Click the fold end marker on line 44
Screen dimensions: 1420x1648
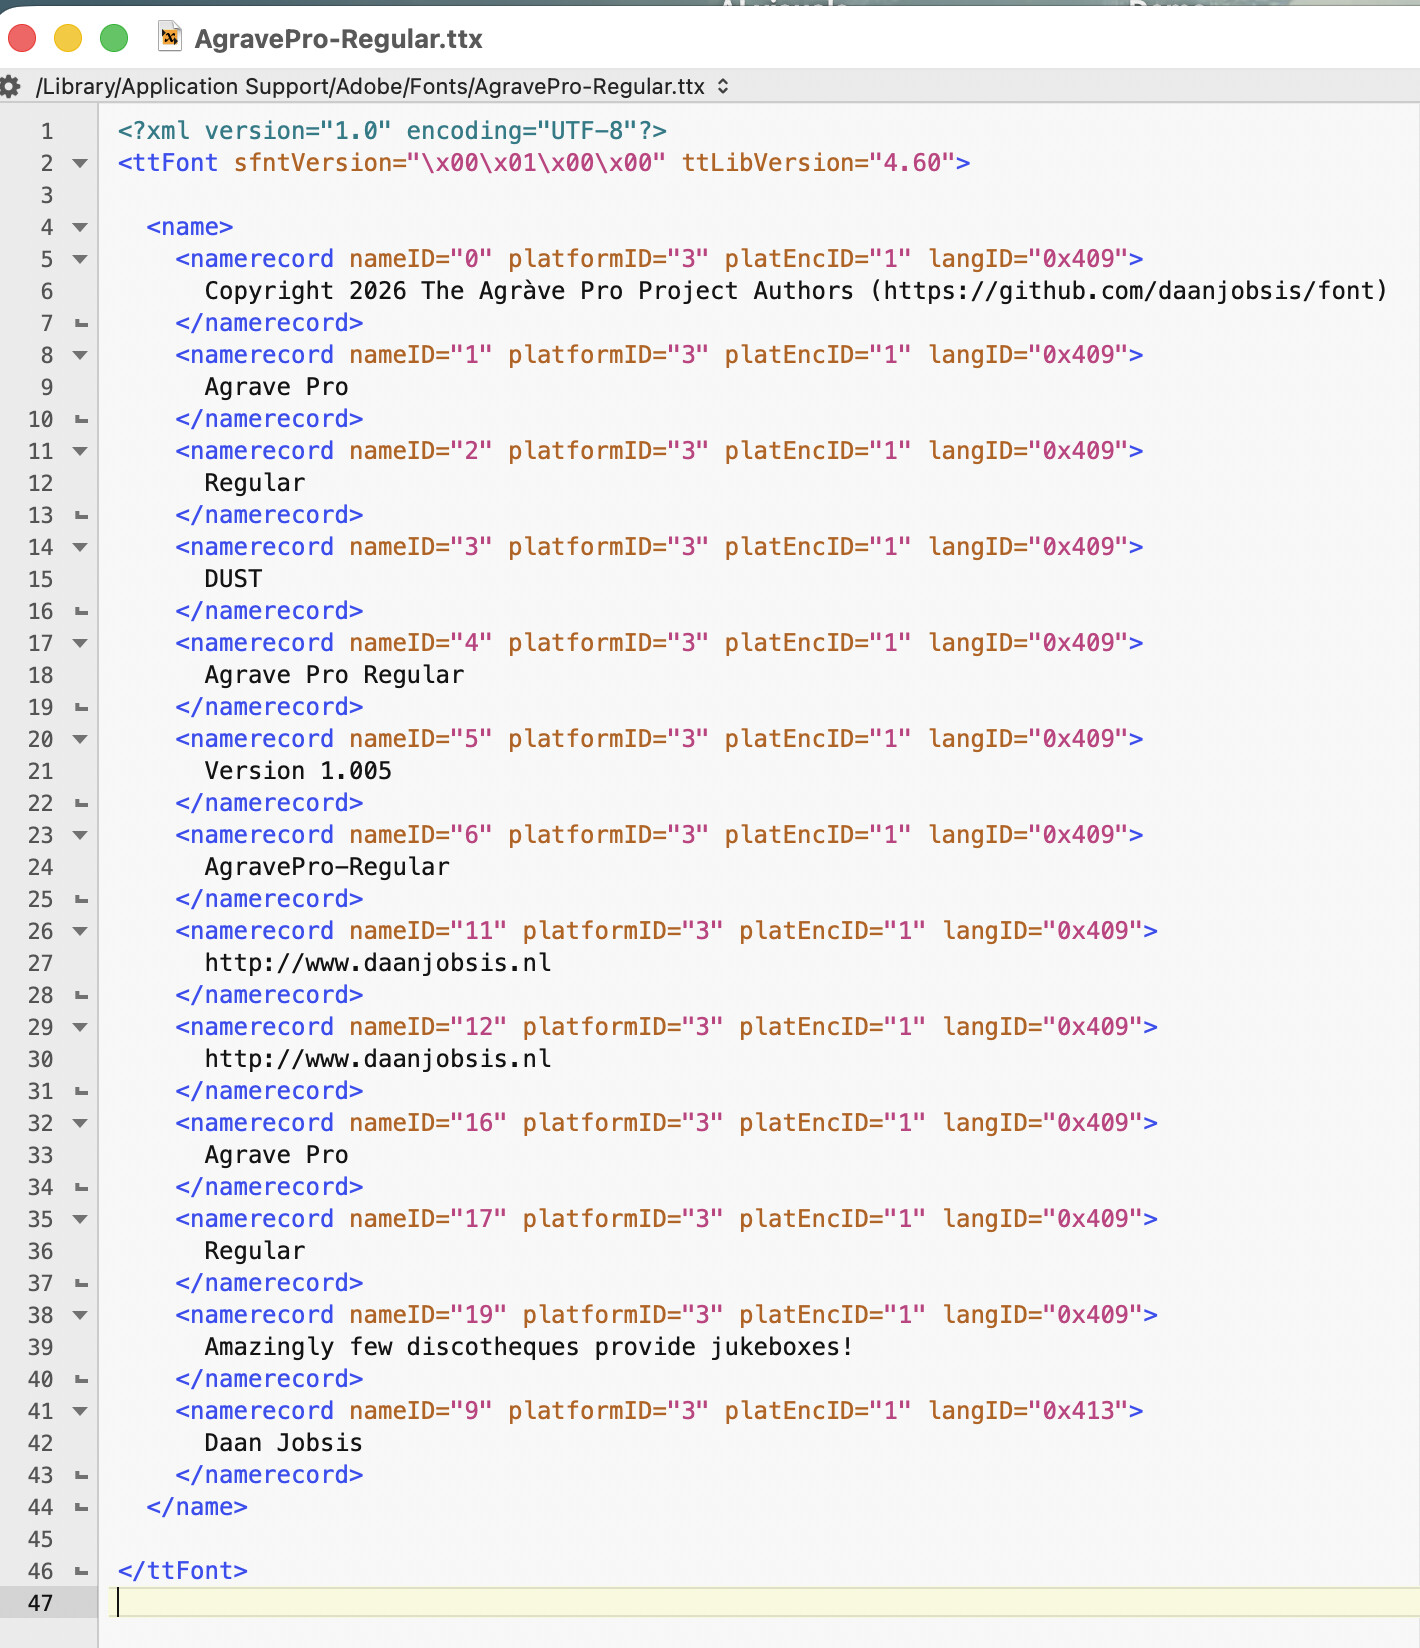coord(81,1507)
